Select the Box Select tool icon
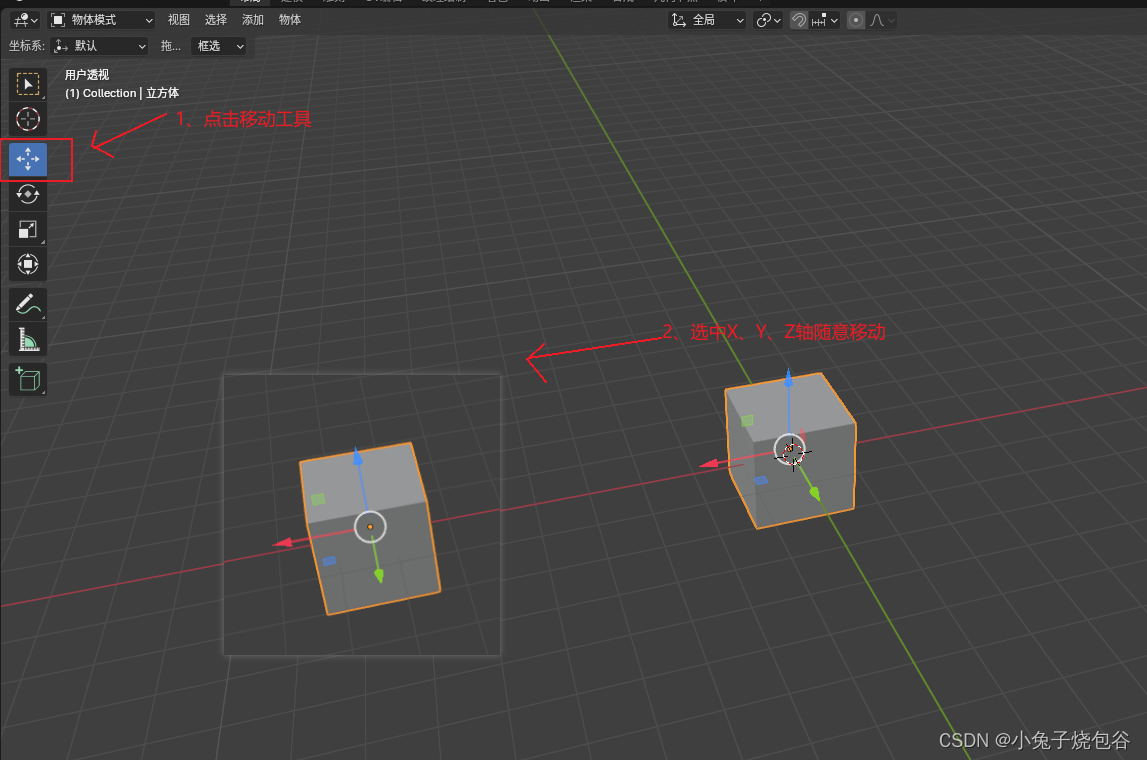1147x760 pixels. 28,85
